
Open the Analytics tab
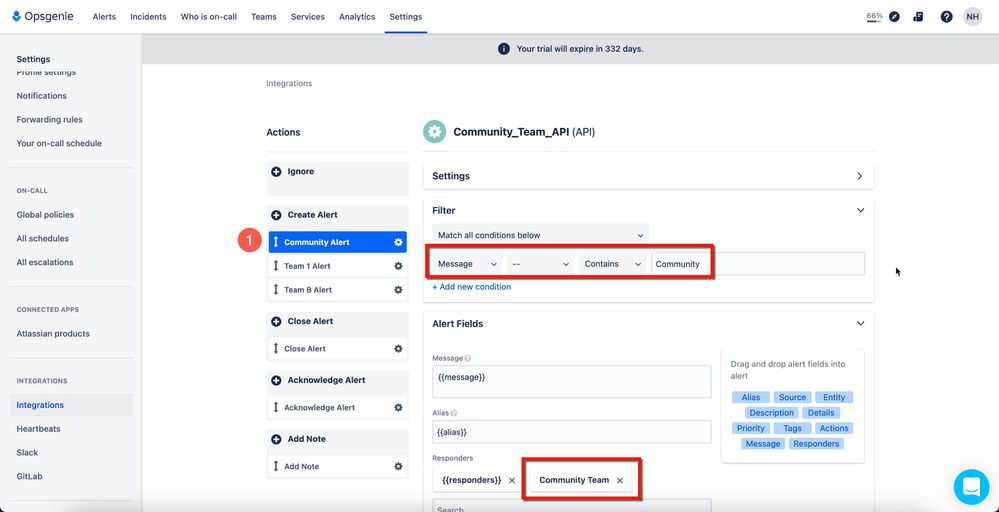point(357,17)
